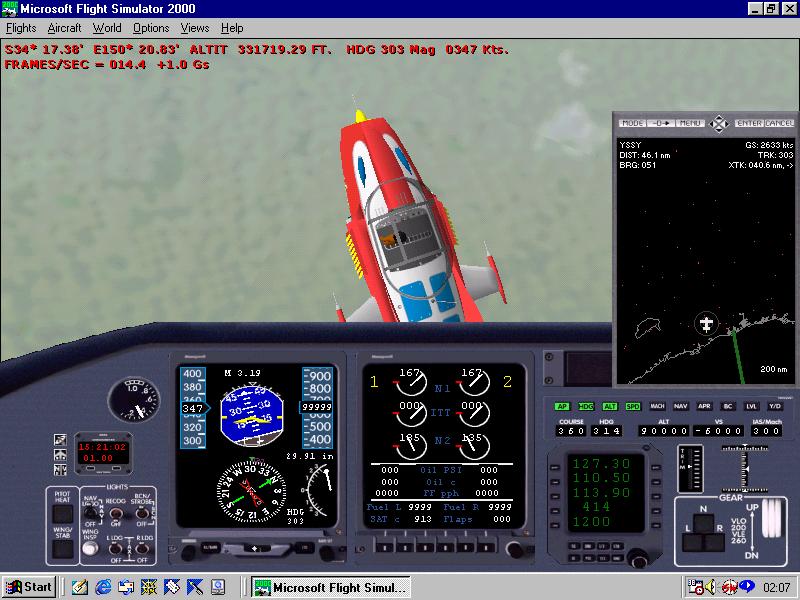This screenshot has width=800, height=600.
Task: Flip the L LDG landing light switch
Action: 116,549
